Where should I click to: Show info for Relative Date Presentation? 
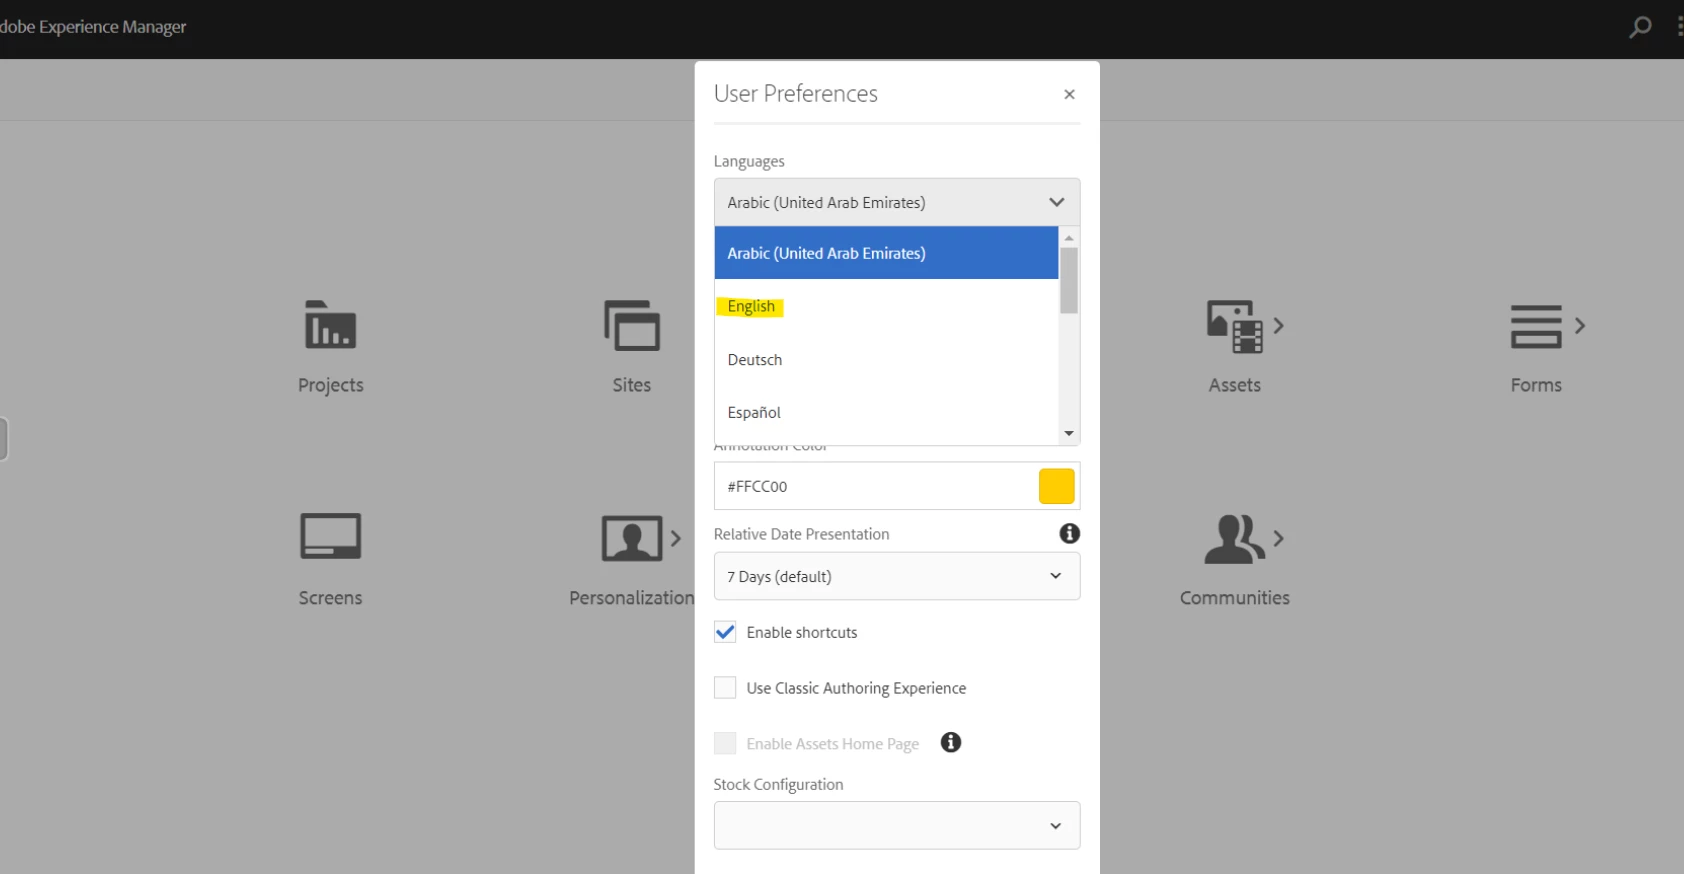1069,534
